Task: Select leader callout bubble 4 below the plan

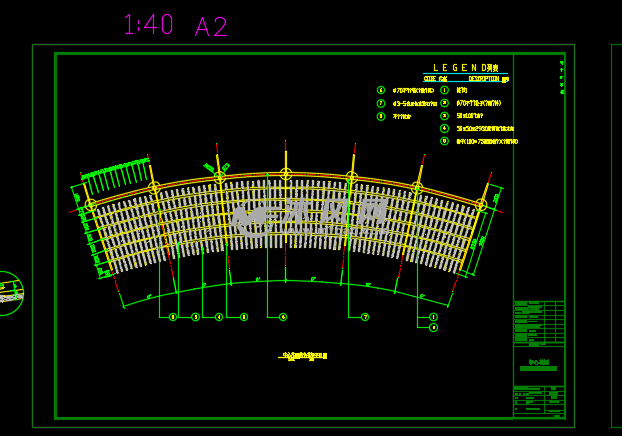Action: [x=219, y=317]
